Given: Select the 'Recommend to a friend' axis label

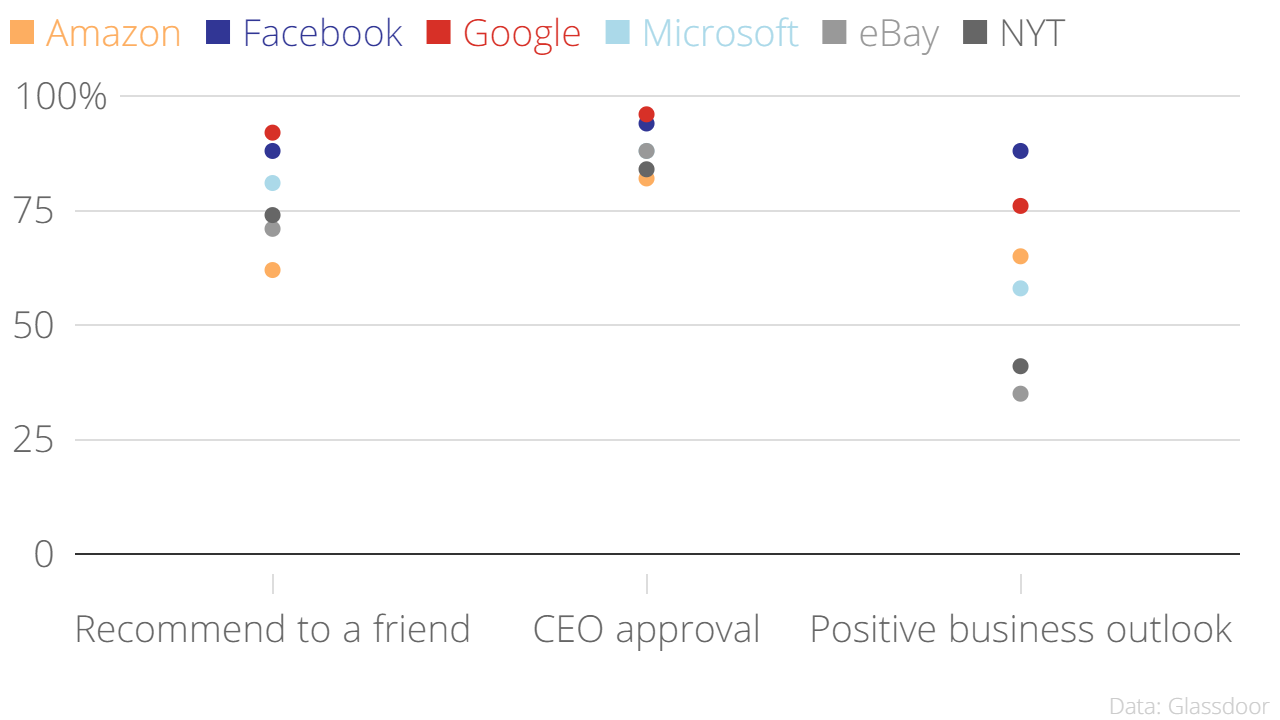Looking at the screenshot, I should (x=272, y=629).
